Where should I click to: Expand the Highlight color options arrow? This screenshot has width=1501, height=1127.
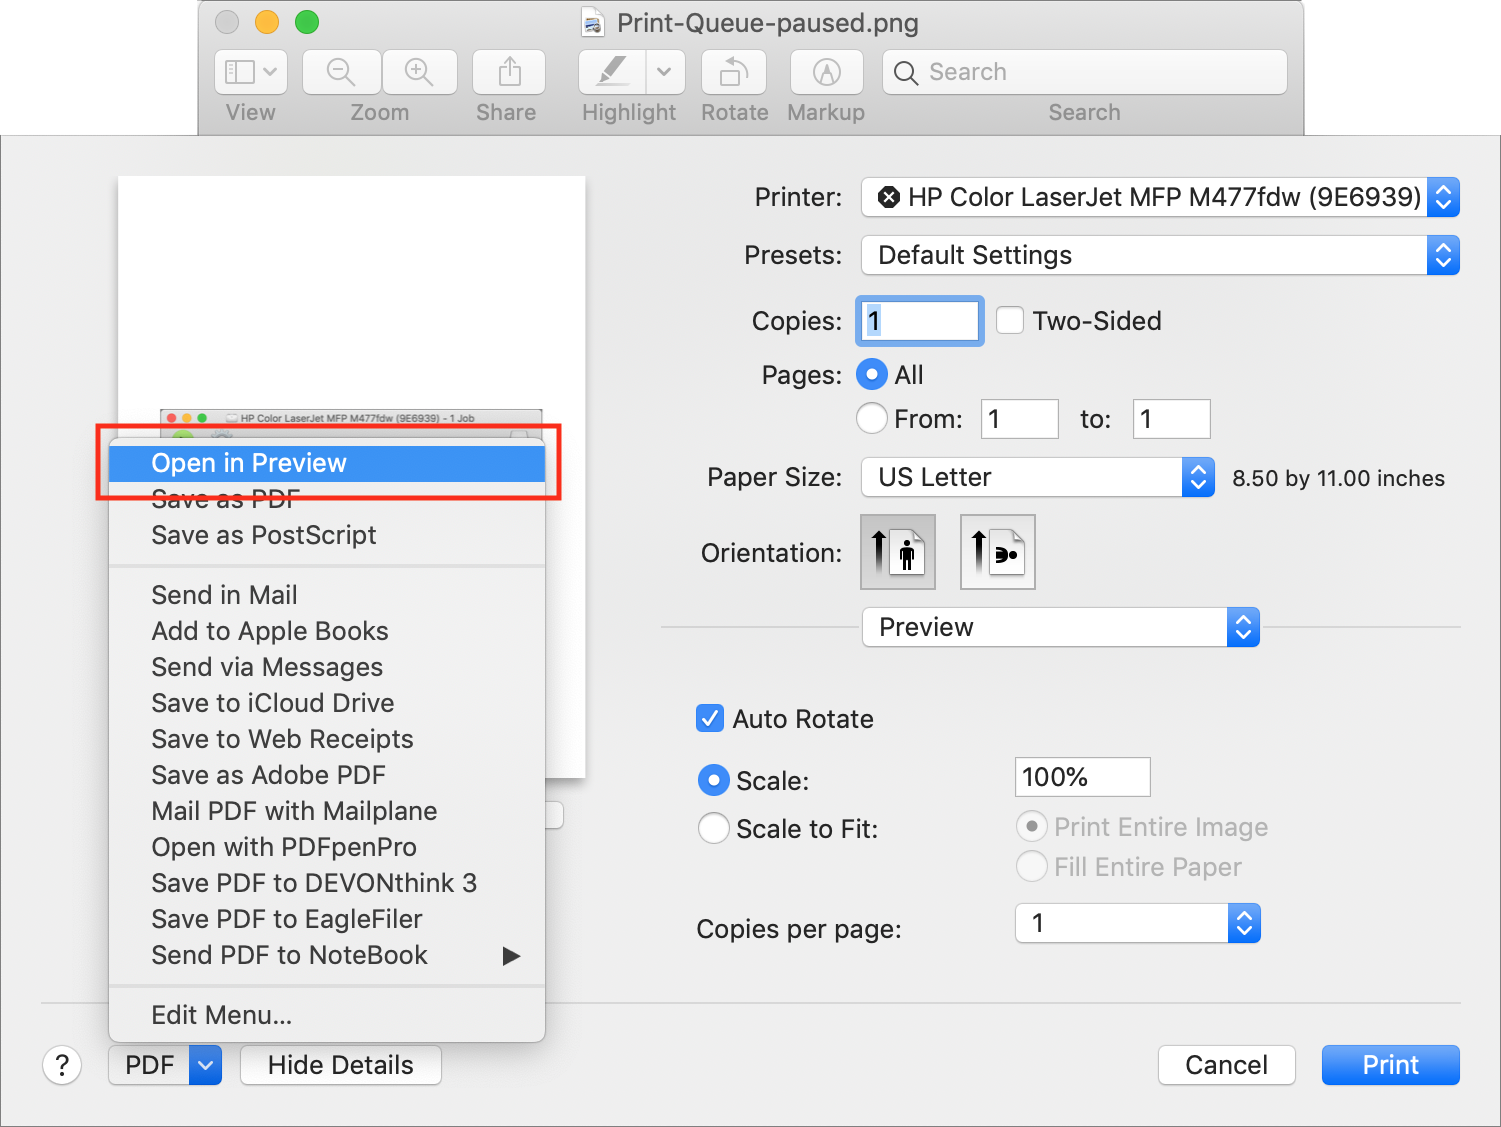coord(665,72)
